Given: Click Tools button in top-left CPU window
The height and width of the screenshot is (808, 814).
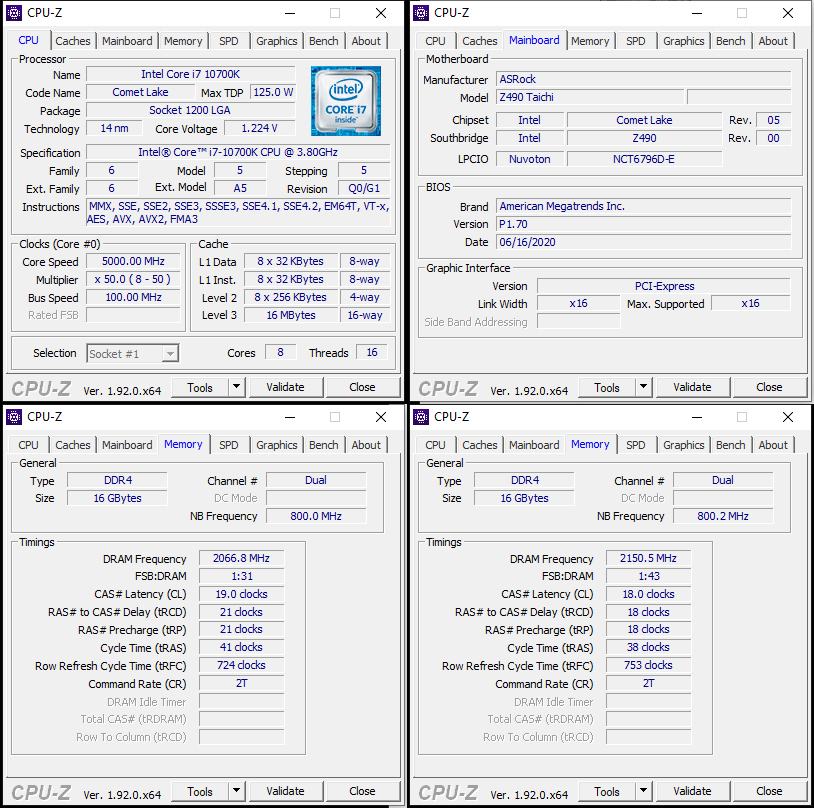Looking at the screenshot, I should 200,387.
